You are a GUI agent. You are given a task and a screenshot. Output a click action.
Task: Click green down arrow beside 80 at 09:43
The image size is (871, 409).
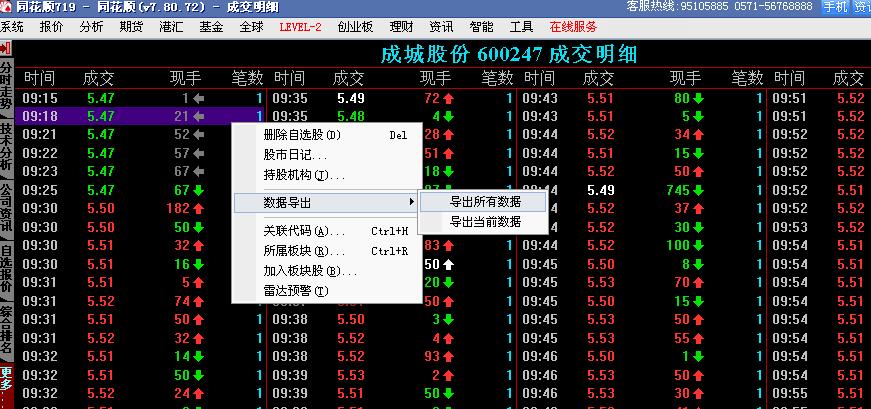point(698,98)
